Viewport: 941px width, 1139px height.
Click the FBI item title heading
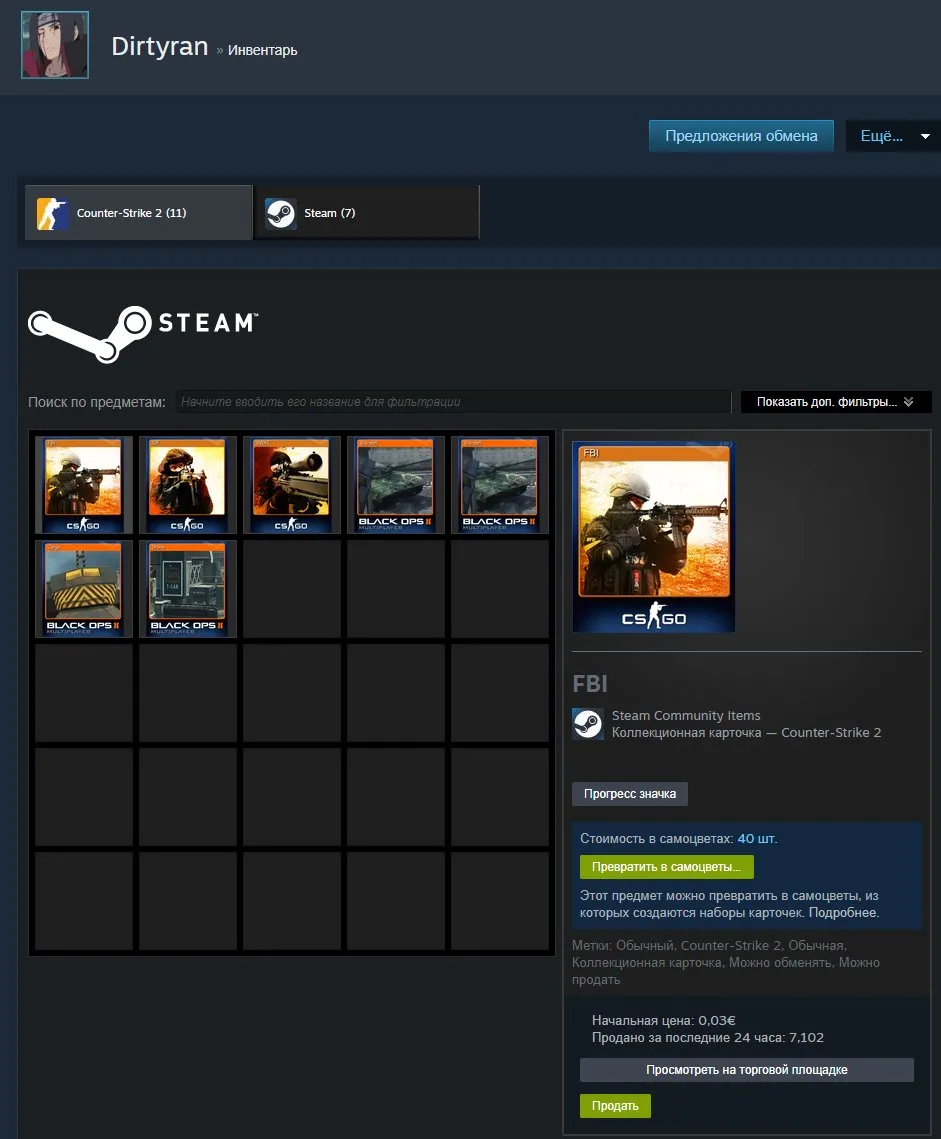pos(590,684)
